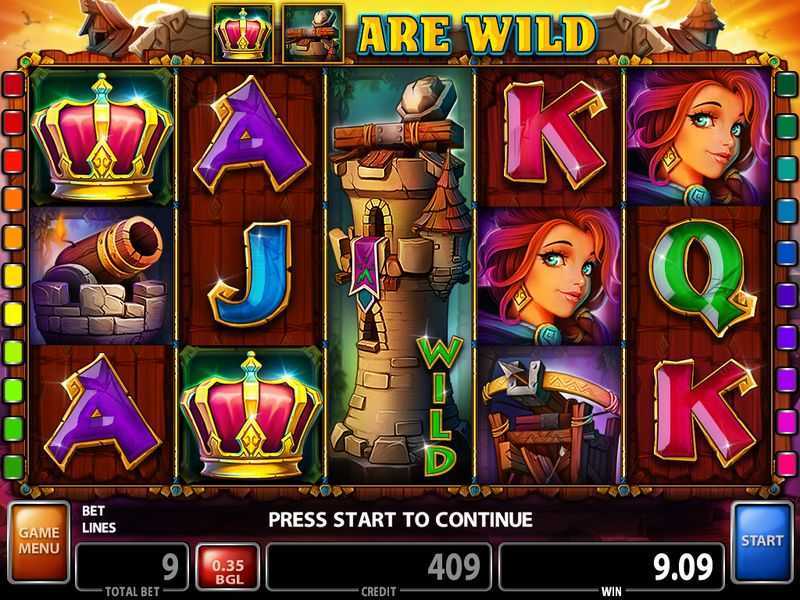The height and width of the screenshot is (600, 800).
Task: Click the catapult icon in the header
Action: 313,34
